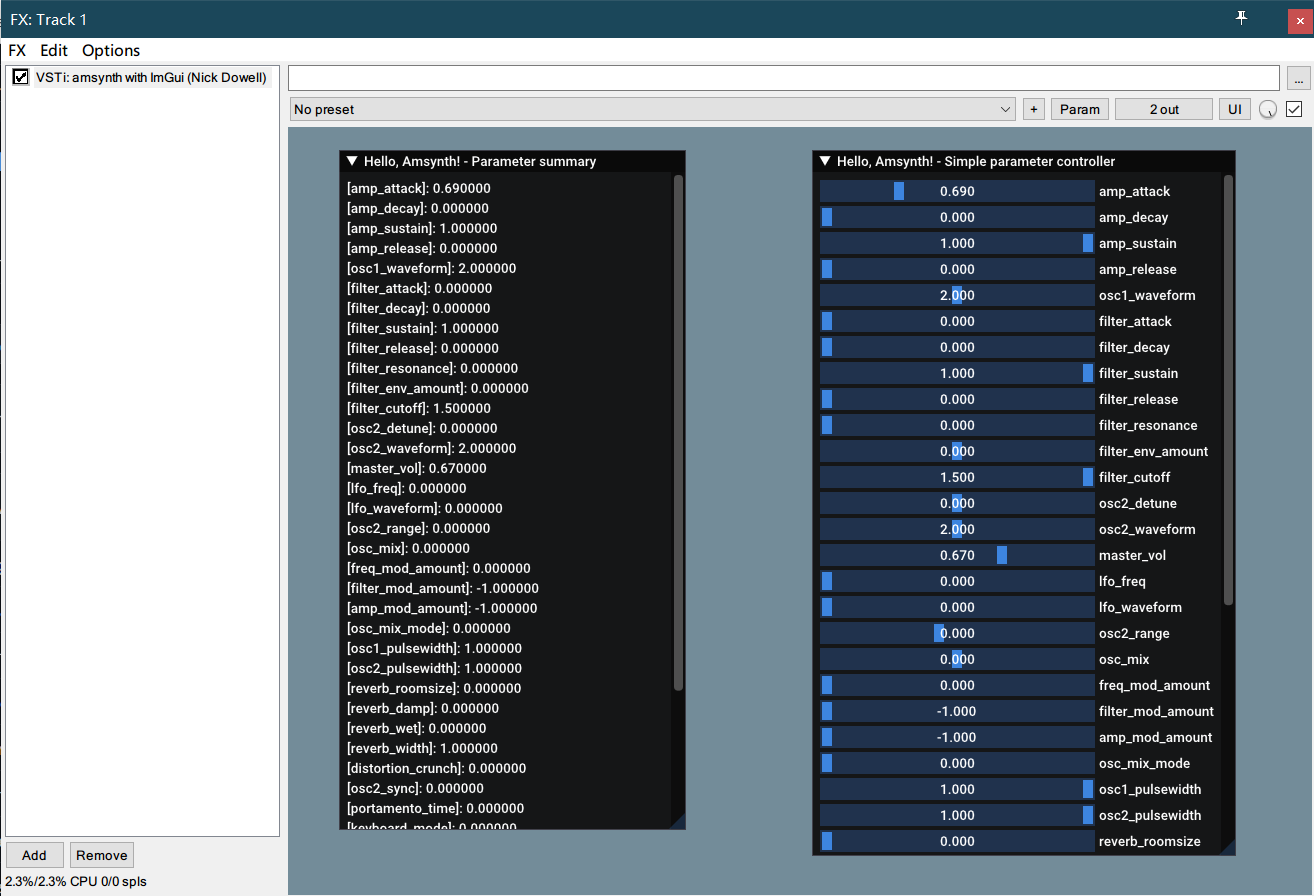Collapse the Simple parameter controller triangle
The width and height of the screenshot is (1314, 896).
(825, 161)
